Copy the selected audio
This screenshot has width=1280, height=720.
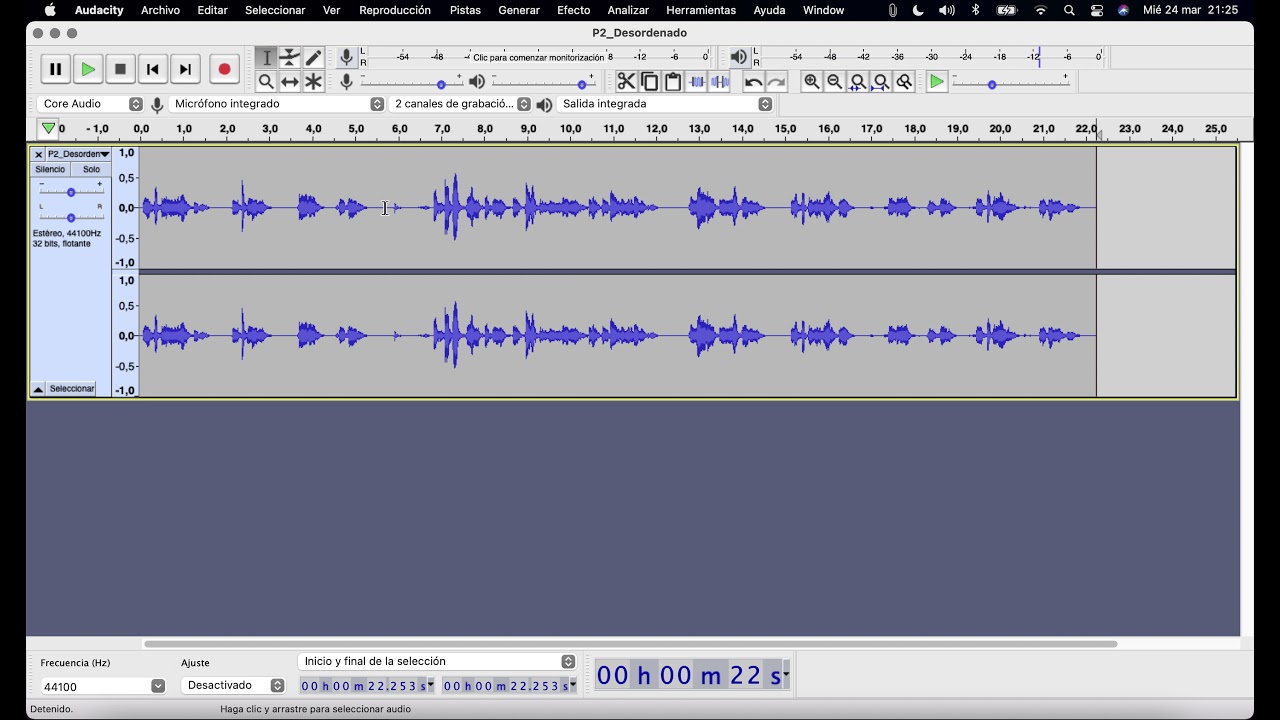coord(650,82)
